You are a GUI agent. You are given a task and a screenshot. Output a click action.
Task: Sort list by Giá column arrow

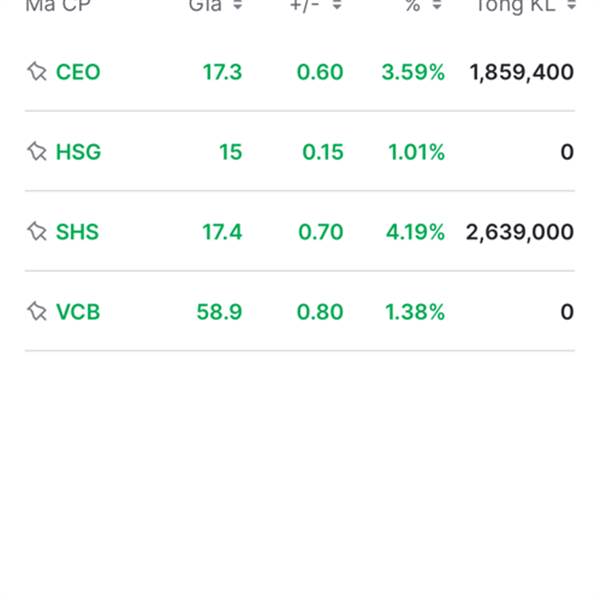tap(237, 6)
